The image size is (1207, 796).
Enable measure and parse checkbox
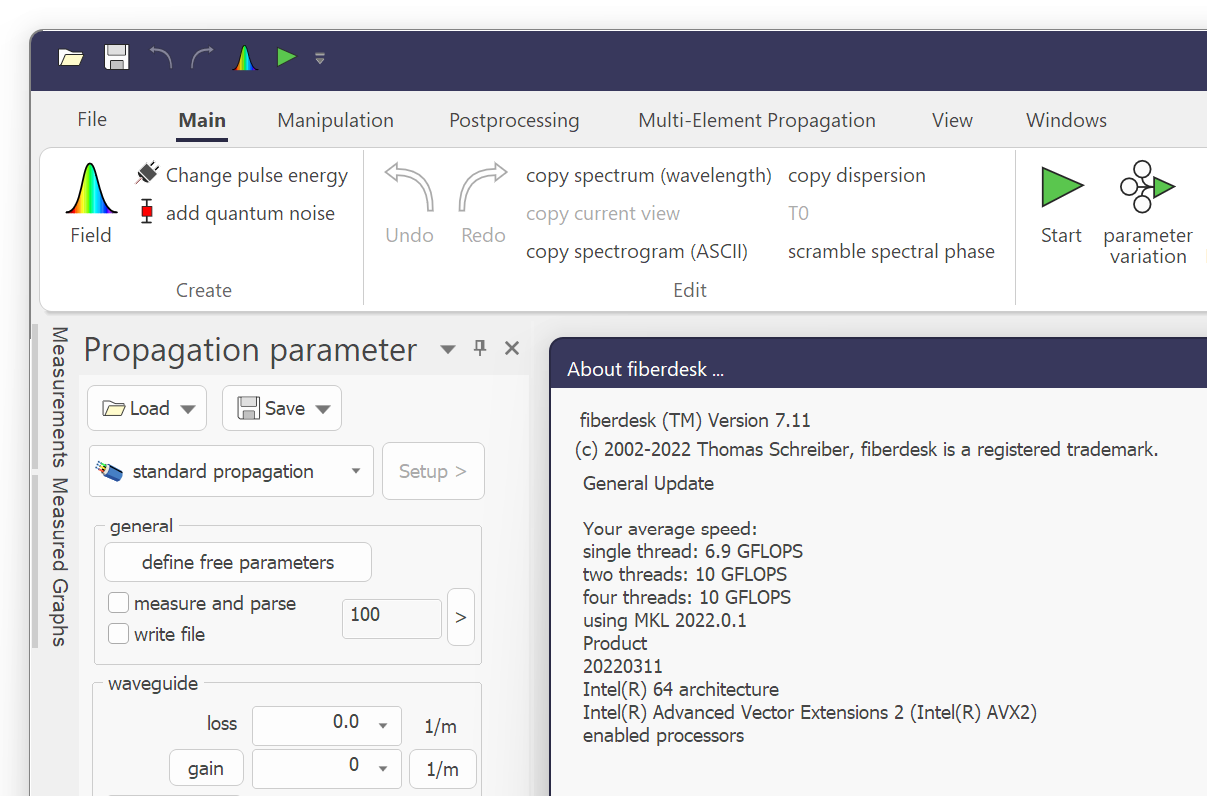tap(119, 603)
